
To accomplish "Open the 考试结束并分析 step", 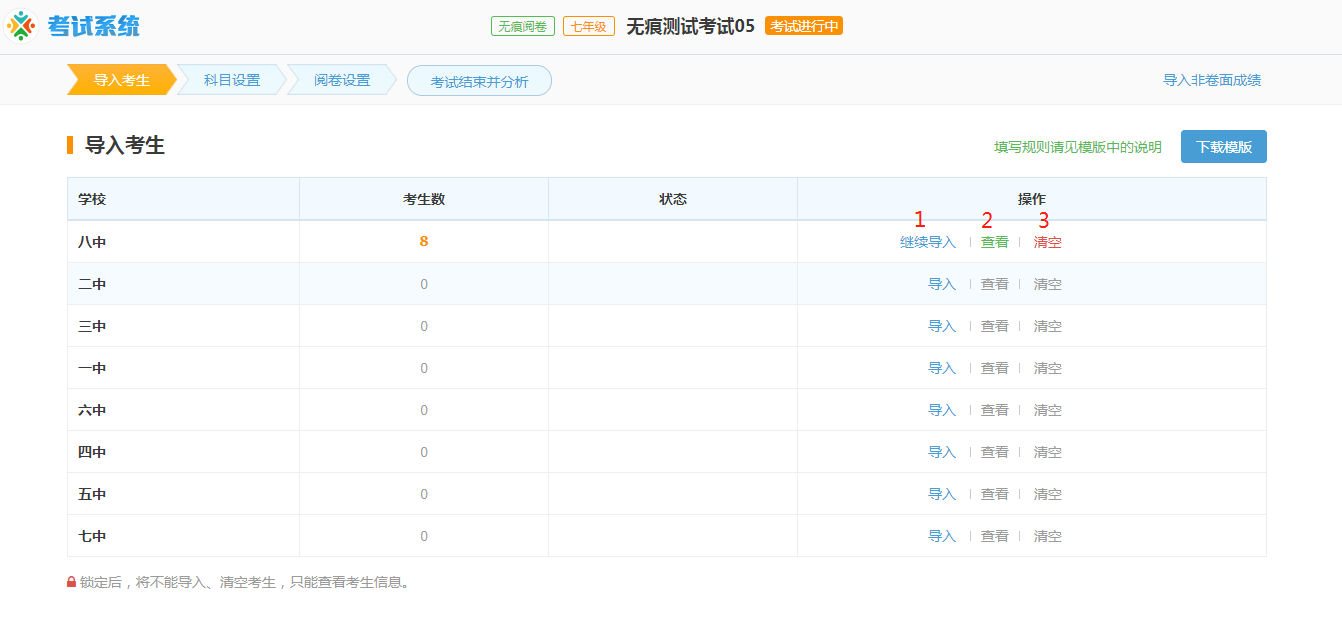I will point(479,80).
